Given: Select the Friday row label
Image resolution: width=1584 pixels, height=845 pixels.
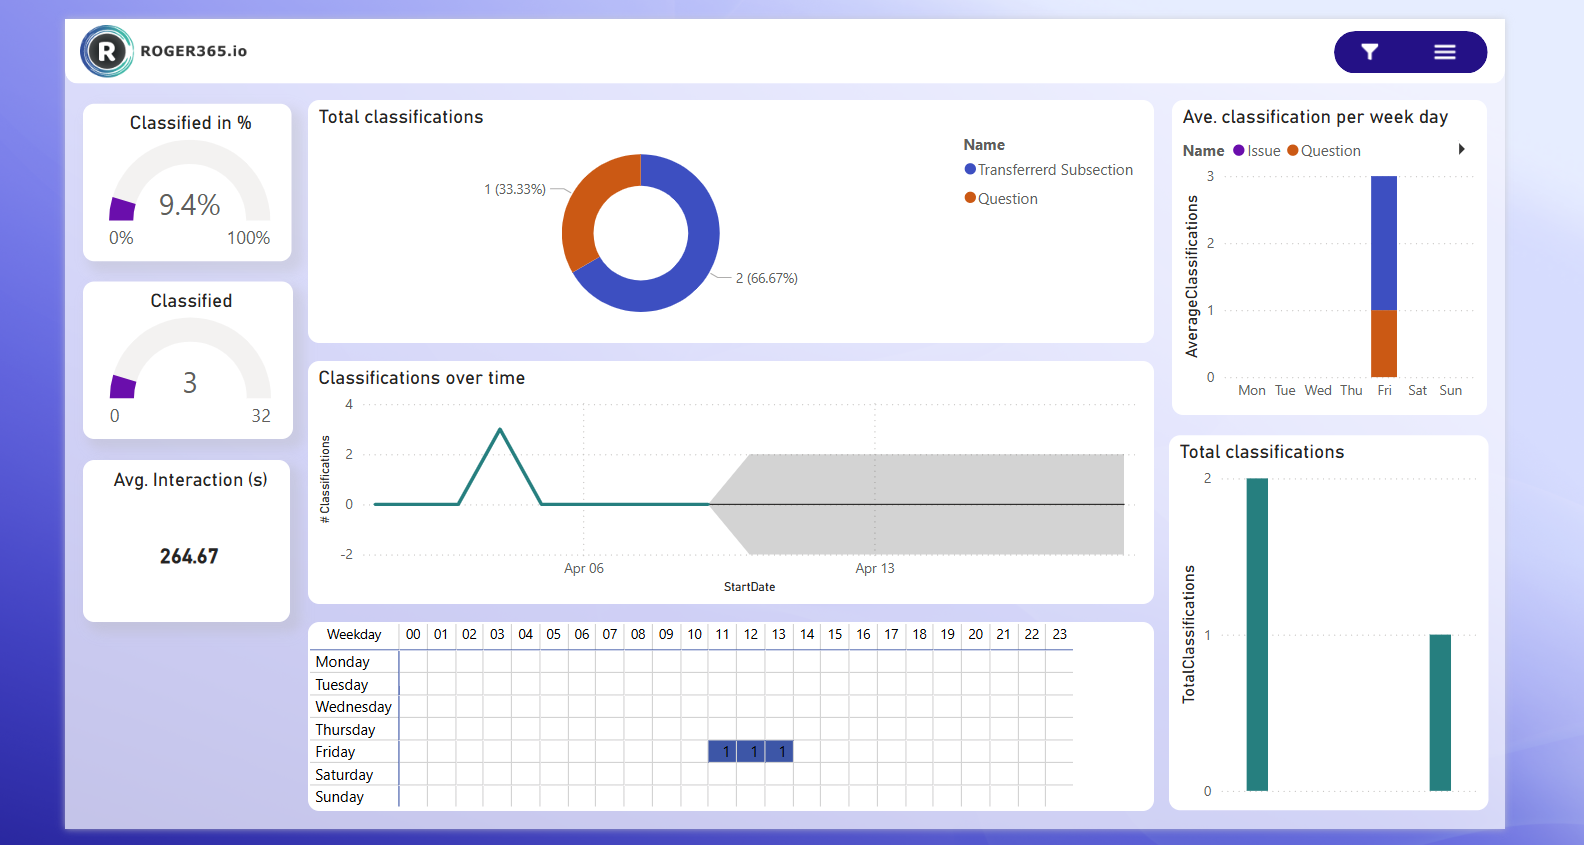Looking at the screenshot, I should pos(335,752).
